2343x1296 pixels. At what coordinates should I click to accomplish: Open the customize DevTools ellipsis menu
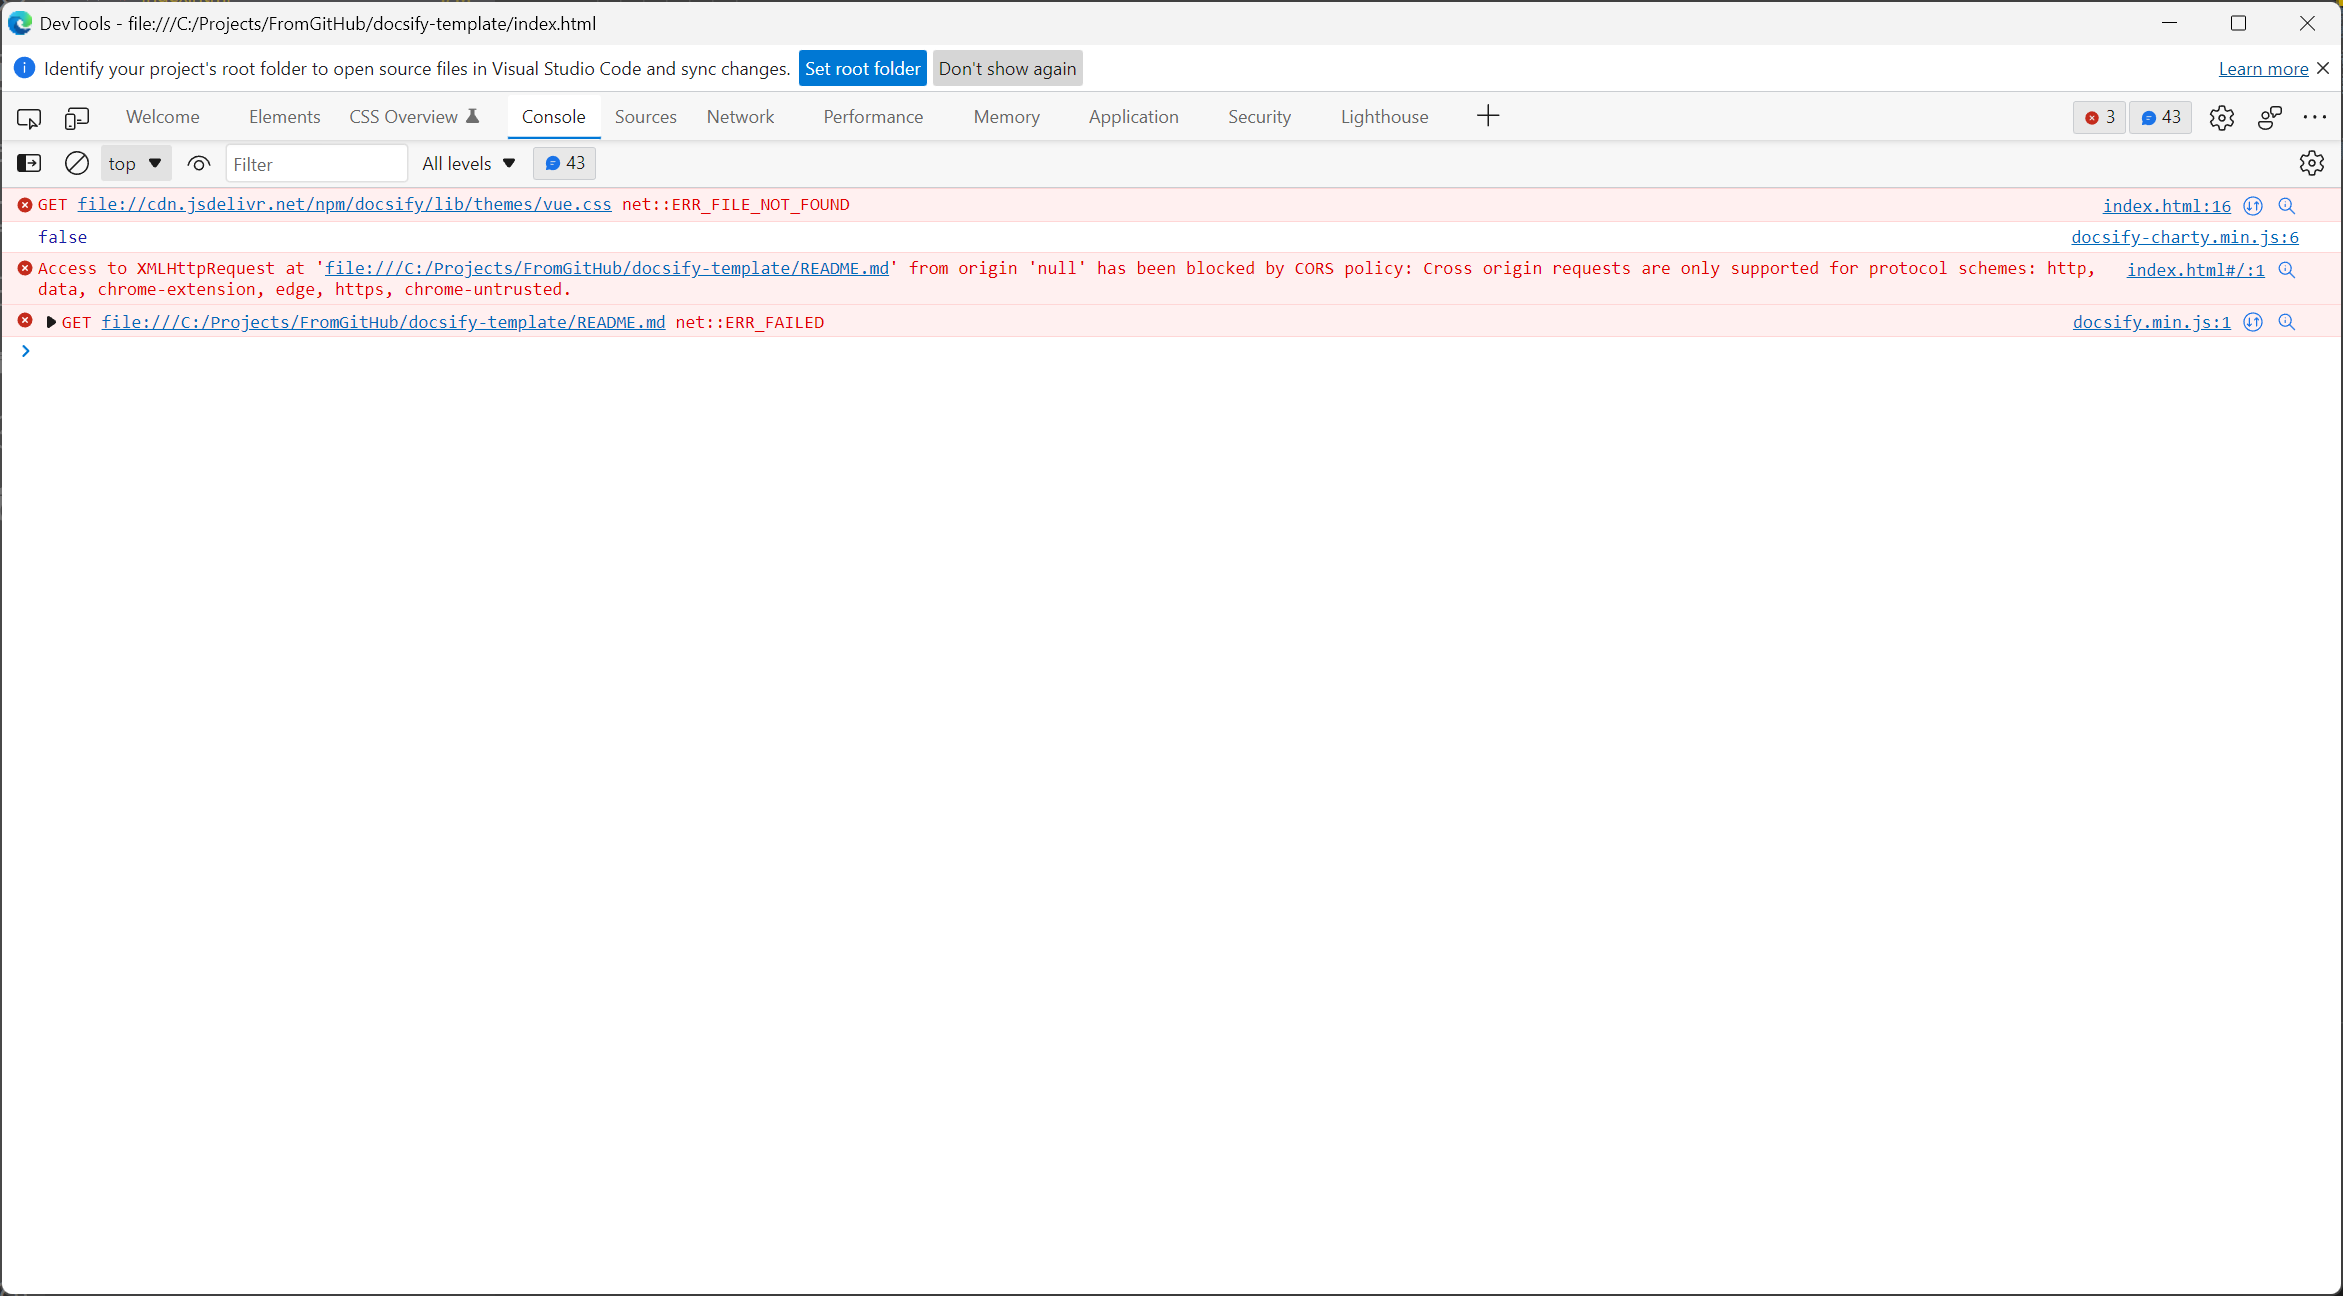[2314, 117]
